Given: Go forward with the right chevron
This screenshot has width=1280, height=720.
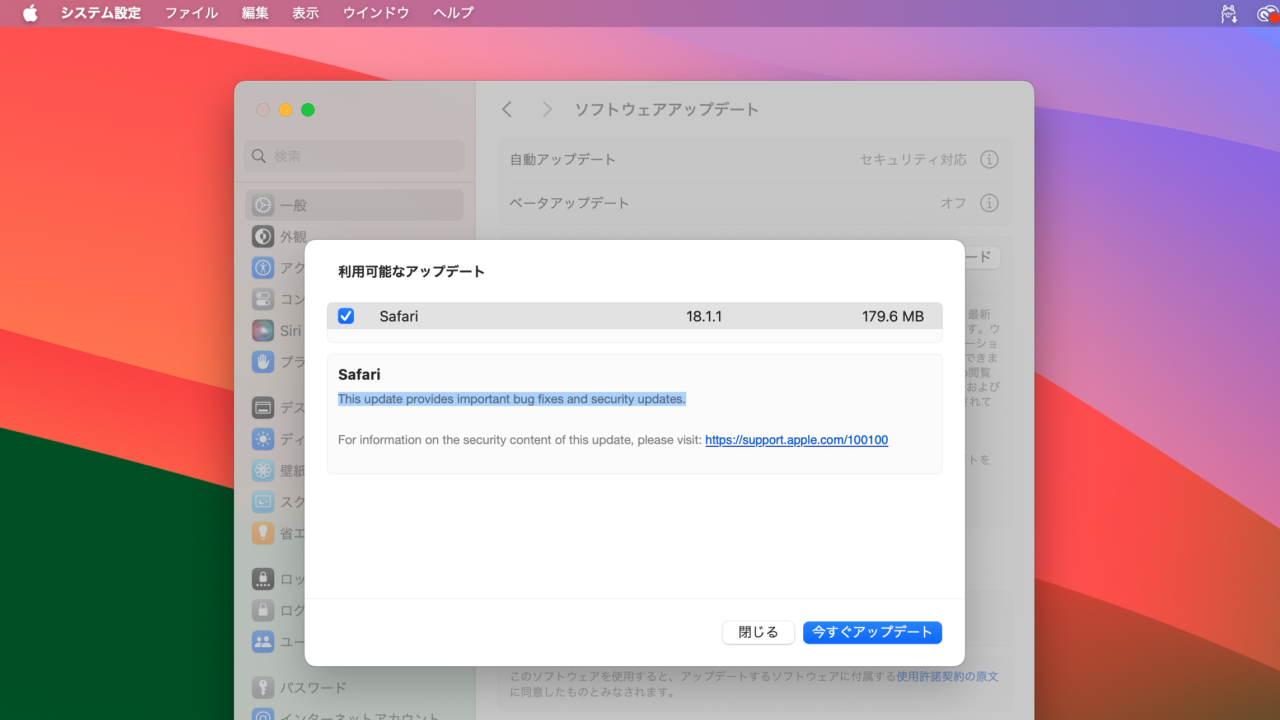Looking at the screenshot, I should pos(547,109).
